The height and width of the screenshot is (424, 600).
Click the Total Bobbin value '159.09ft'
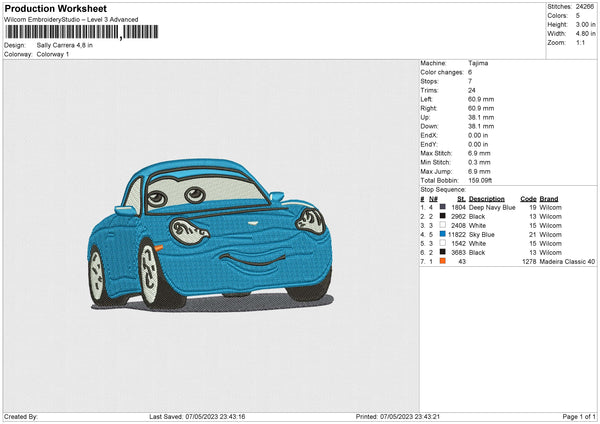480,180
